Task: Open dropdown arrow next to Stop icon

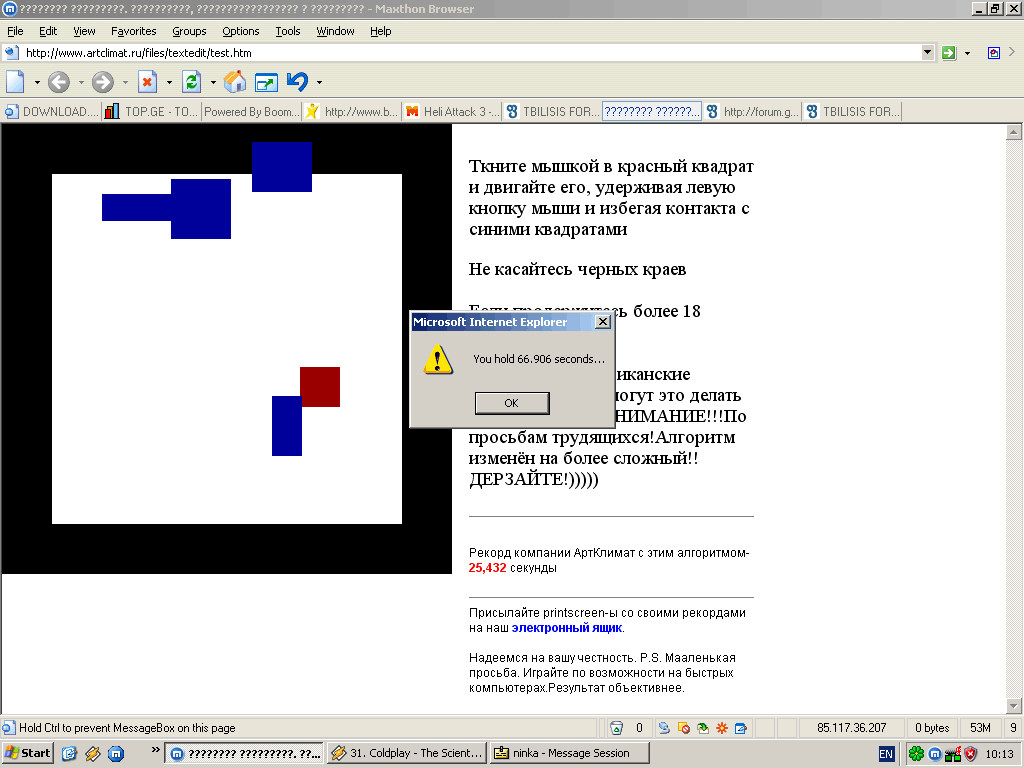Action: click(x=169, y=83)
